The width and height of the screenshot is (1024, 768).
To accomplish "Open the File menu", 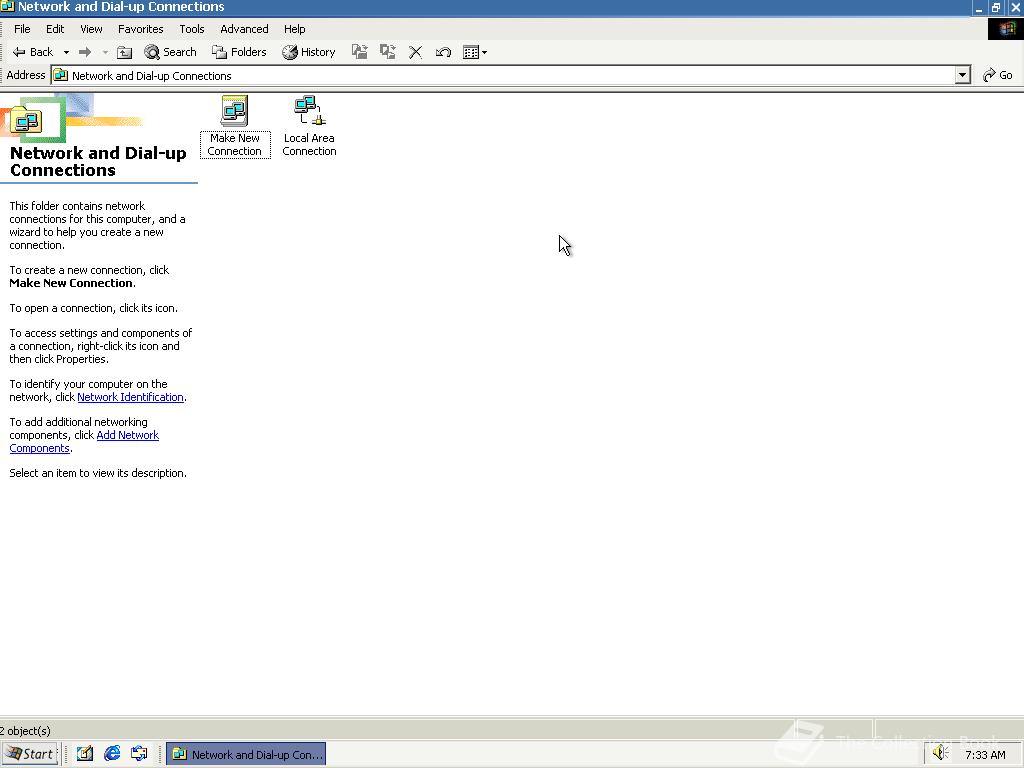I will tap(22, 29).
